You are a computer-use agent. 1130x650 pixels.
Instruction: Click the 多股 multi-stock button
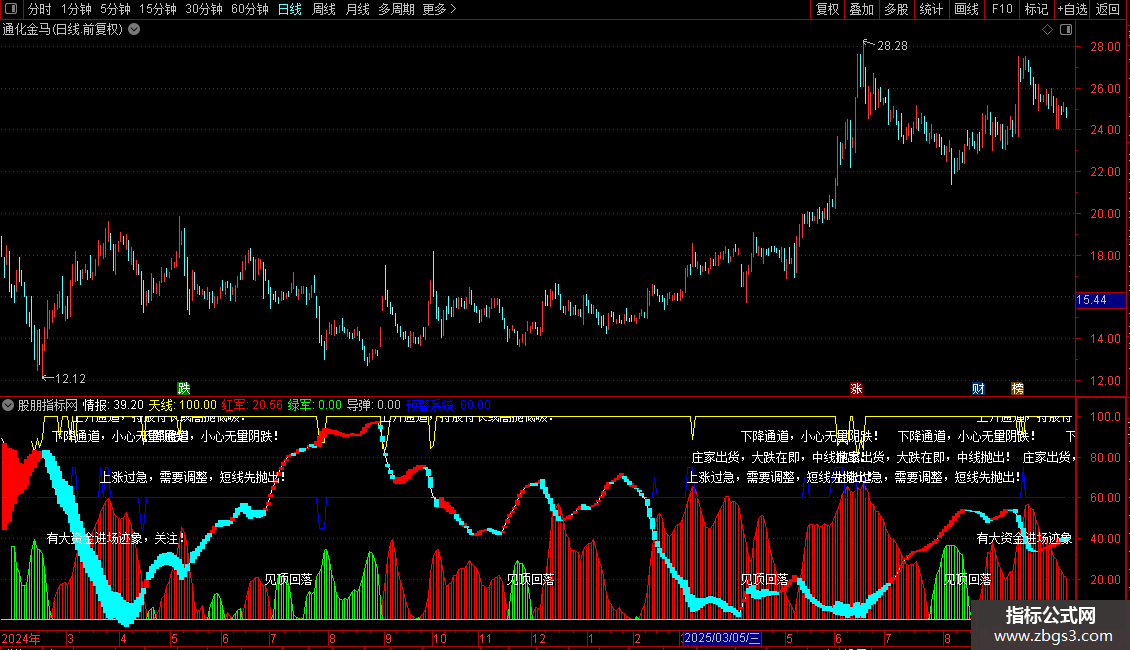pos(897,9)
